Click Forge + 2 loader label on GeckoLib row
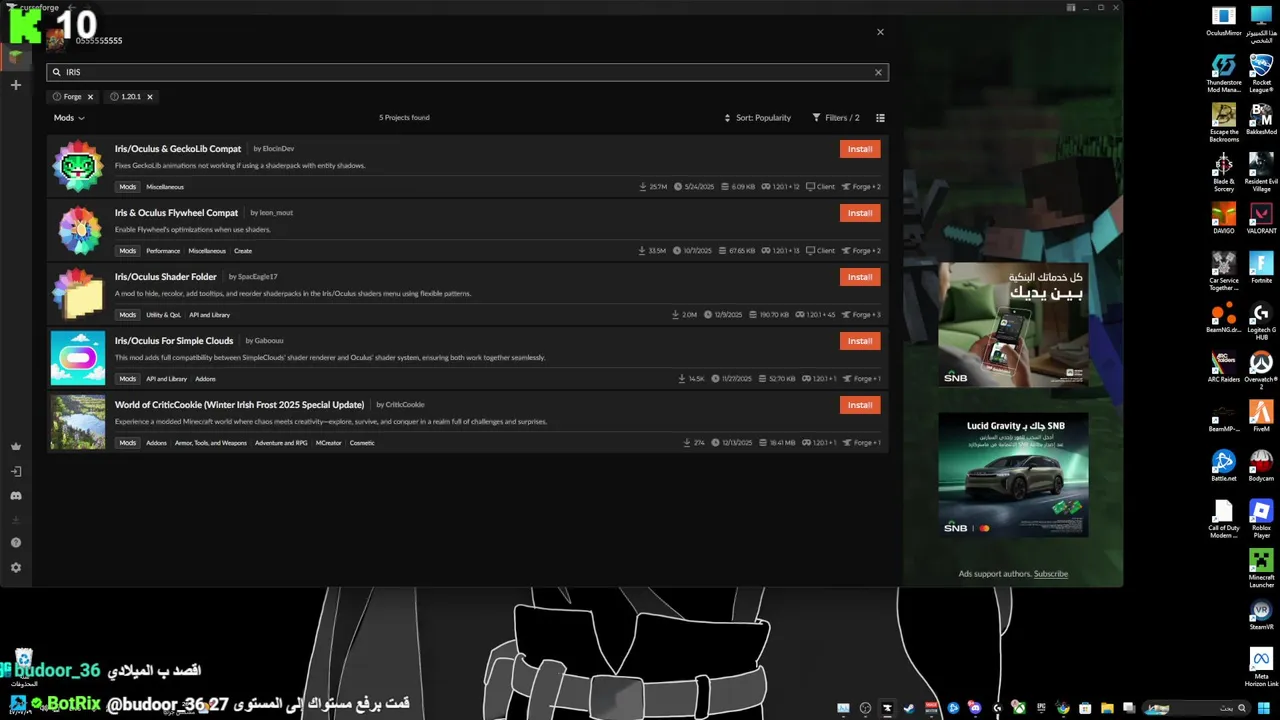This screenshot has height=720, width=1280. [x=862, y=187]
